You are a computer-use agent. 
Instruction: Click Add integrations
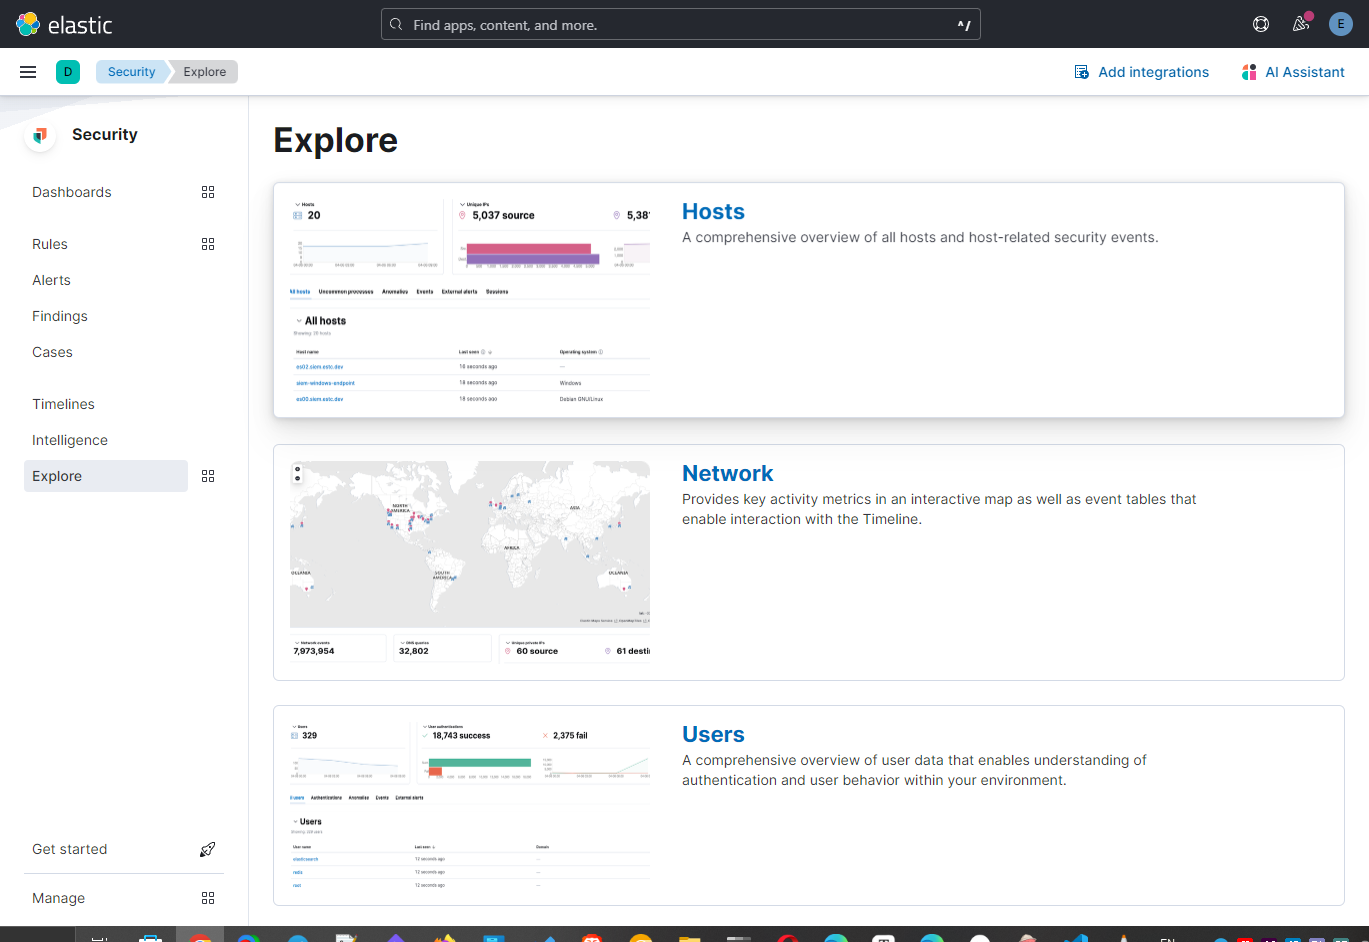(1141, 71)
